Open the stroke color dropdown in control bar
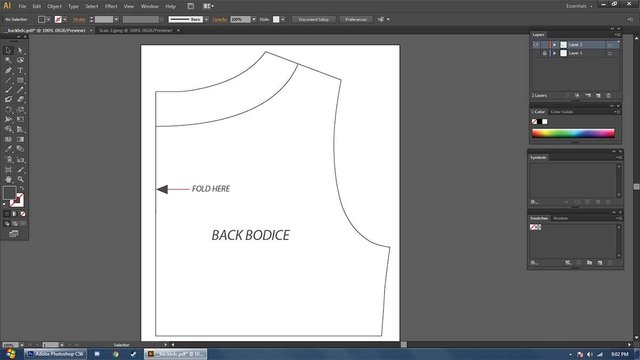Image resolution: width=640 pixels, height=360 pixels. [64, 19]
